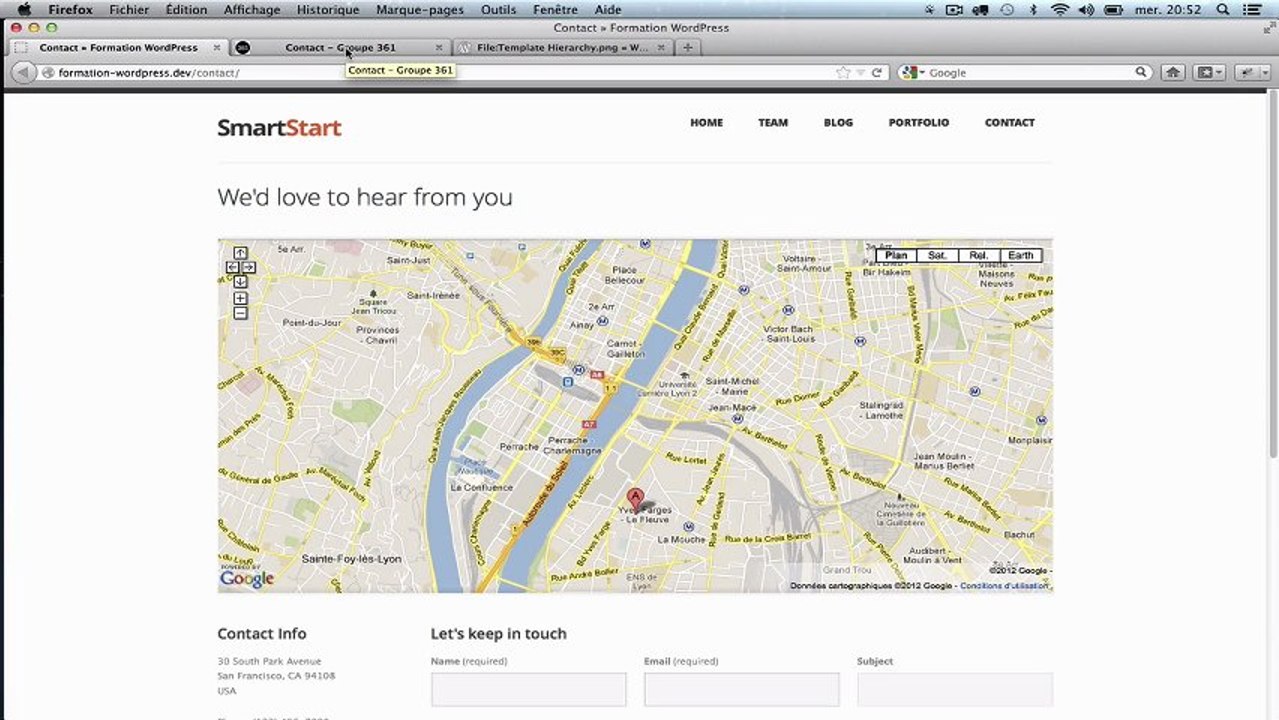Viewport: 1279px width, 720px height.
Task: Open a new tab with plus button
Action: click(687, 47)
